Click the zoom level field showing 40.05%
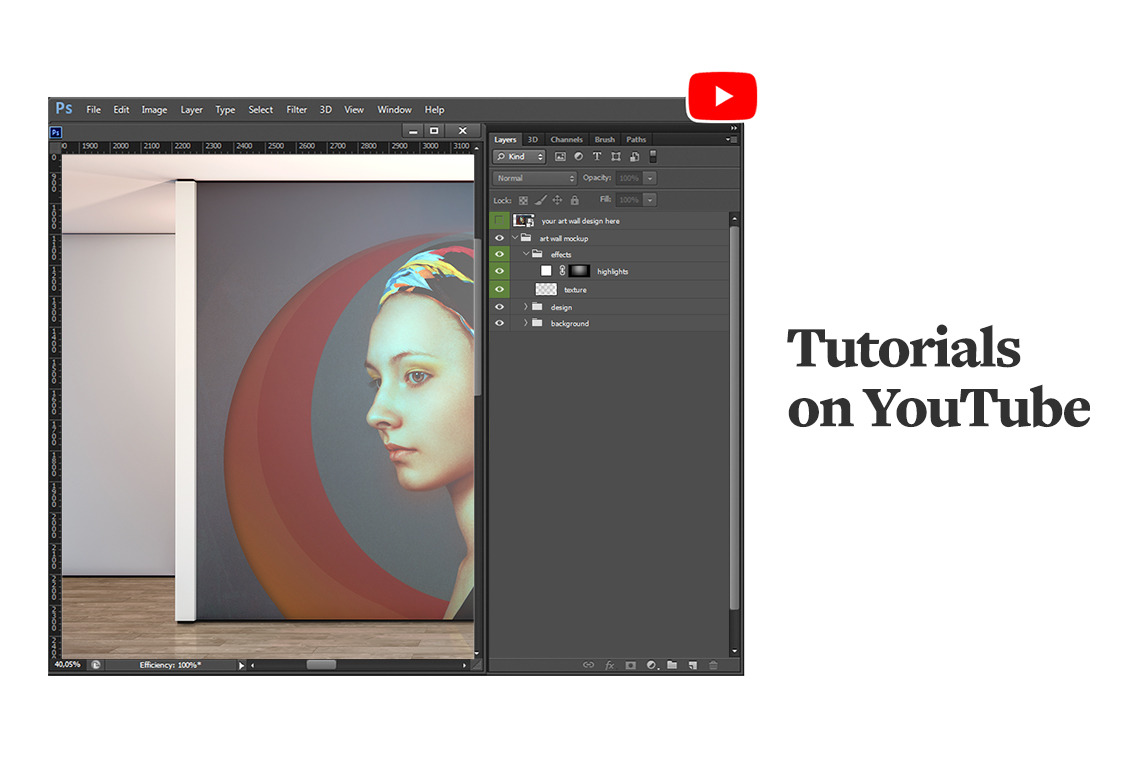The height and width of the screenshot is (759, 1138). 67,665
